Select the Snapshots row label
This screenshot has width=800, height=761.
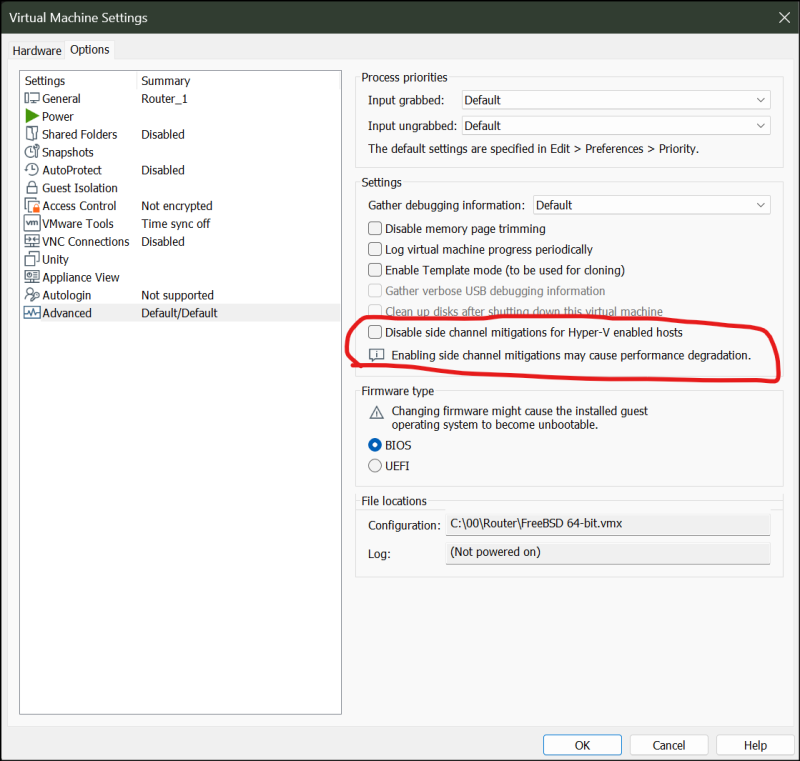click(68, 152)
